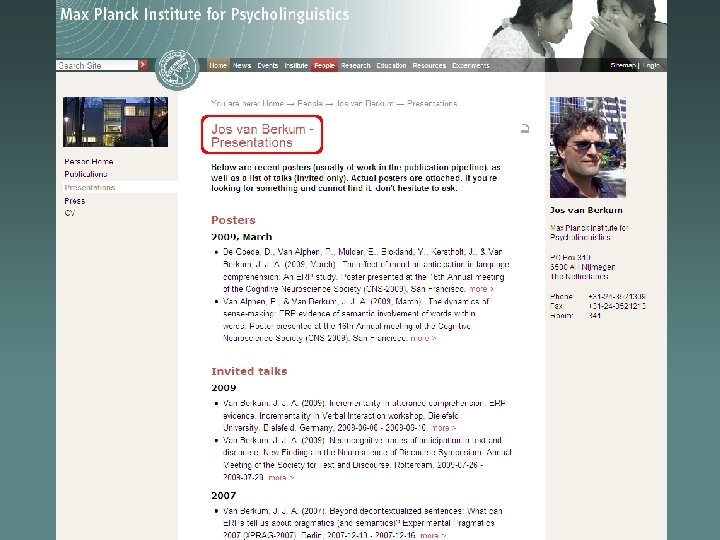Screen dimensions: 720x540
Task: Click the Jos van Berkum breadcrumb link
Action: [365, 103]
